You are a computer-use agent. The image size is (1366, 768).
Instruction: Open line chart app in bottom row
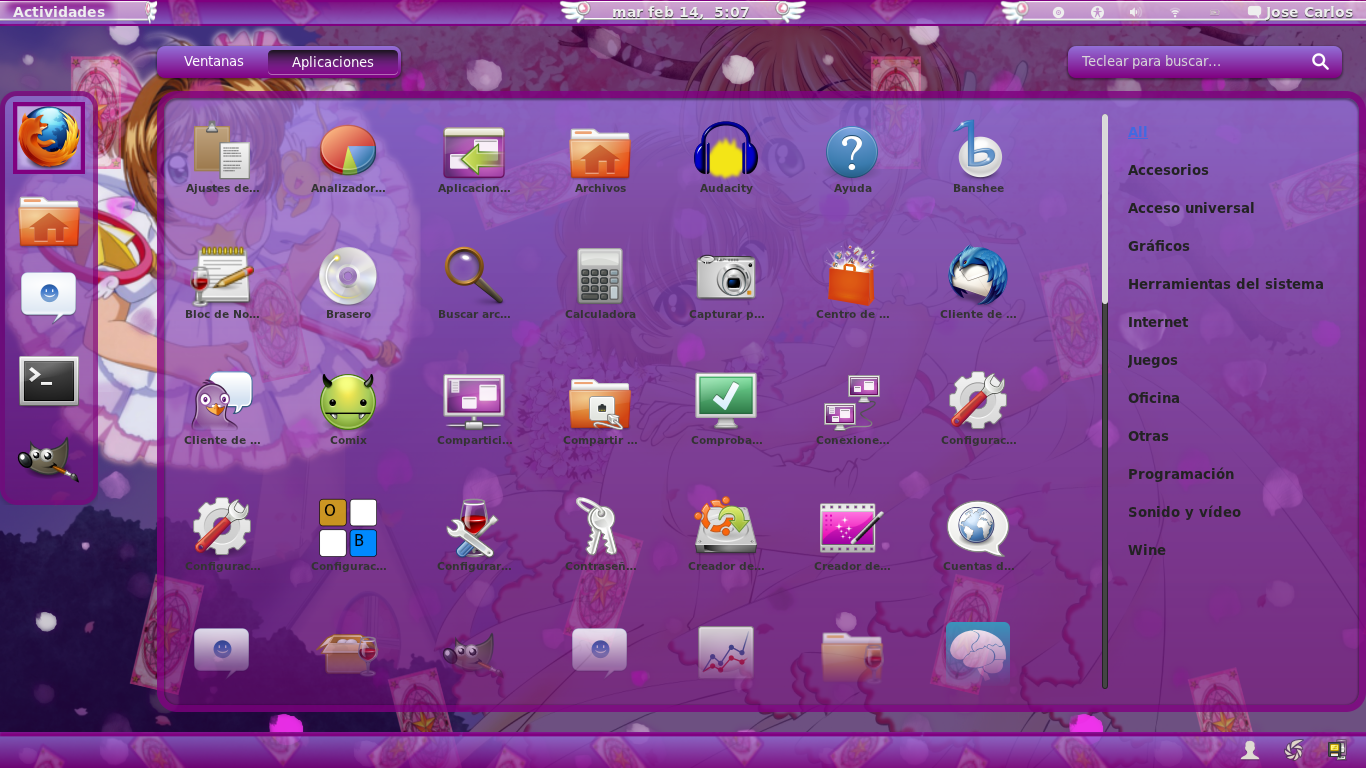[x=726, y=653]
